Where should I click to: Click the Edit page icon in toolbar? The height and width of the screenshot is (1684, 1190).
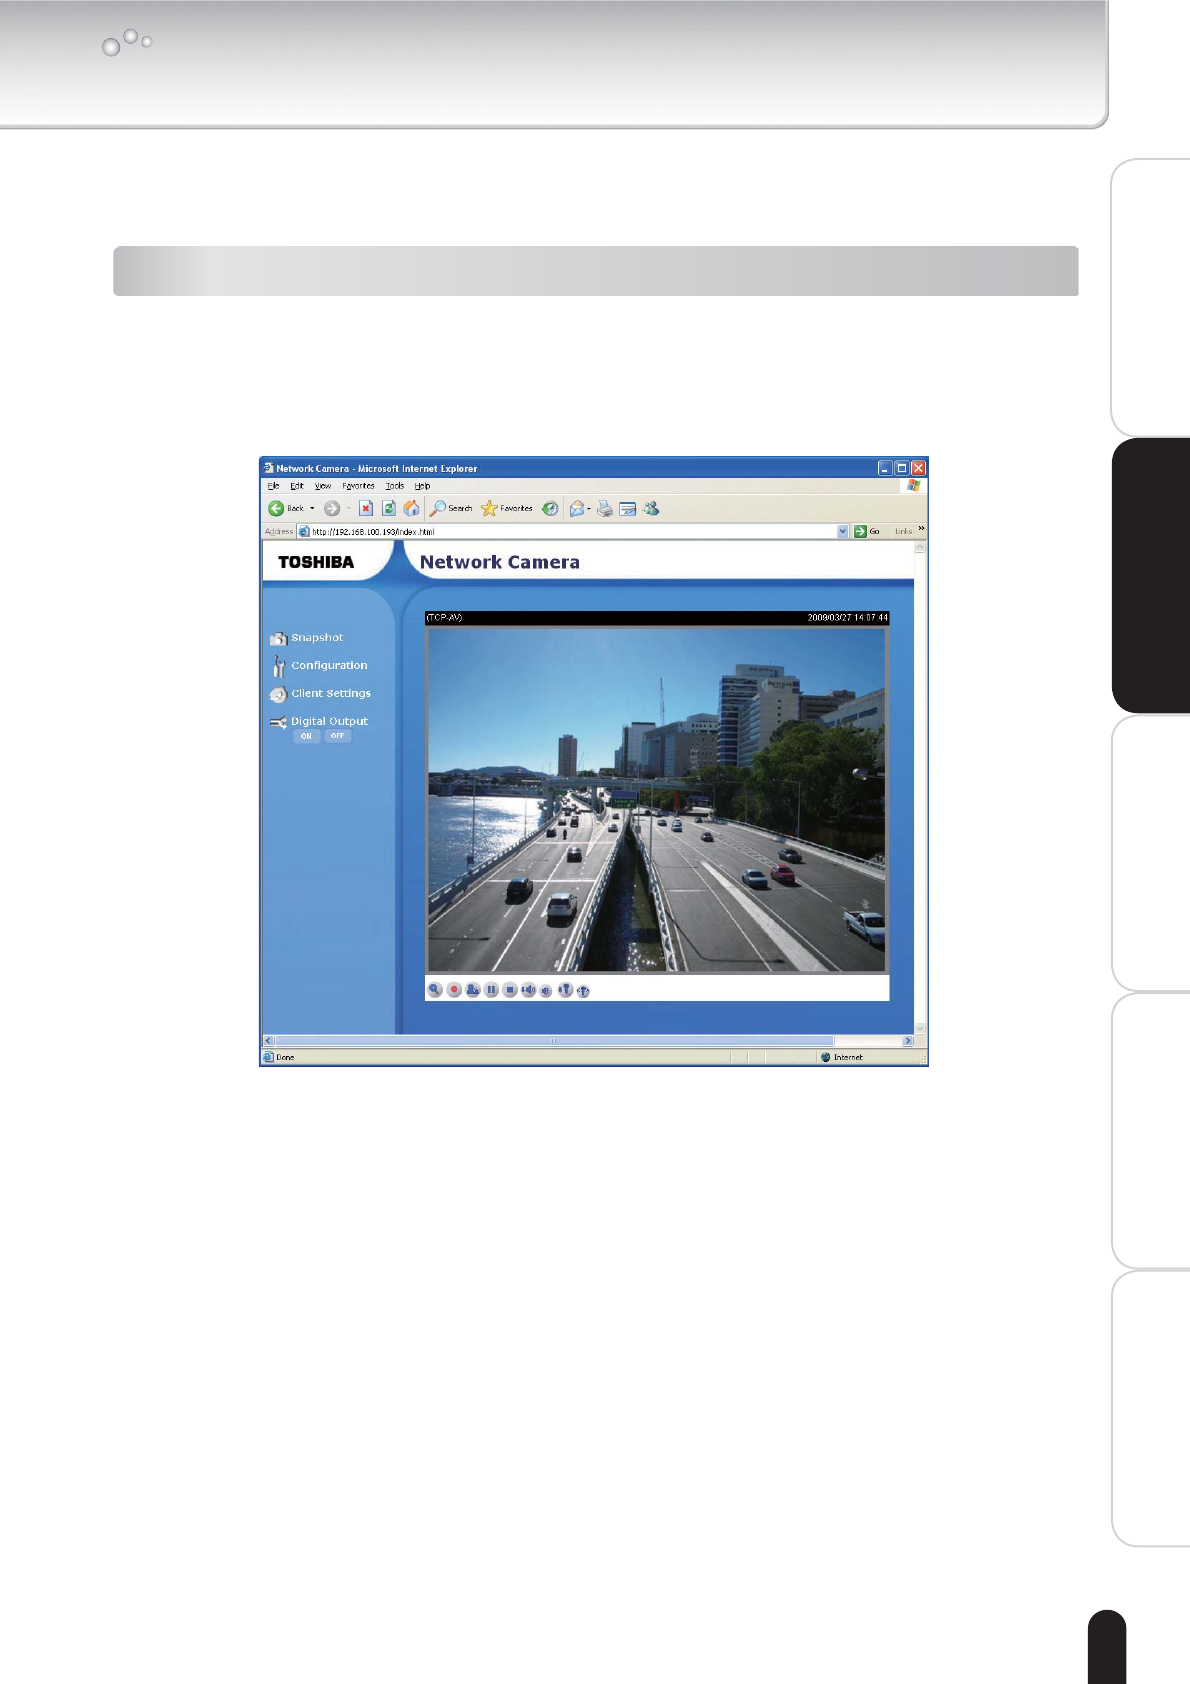coord(628,508)
